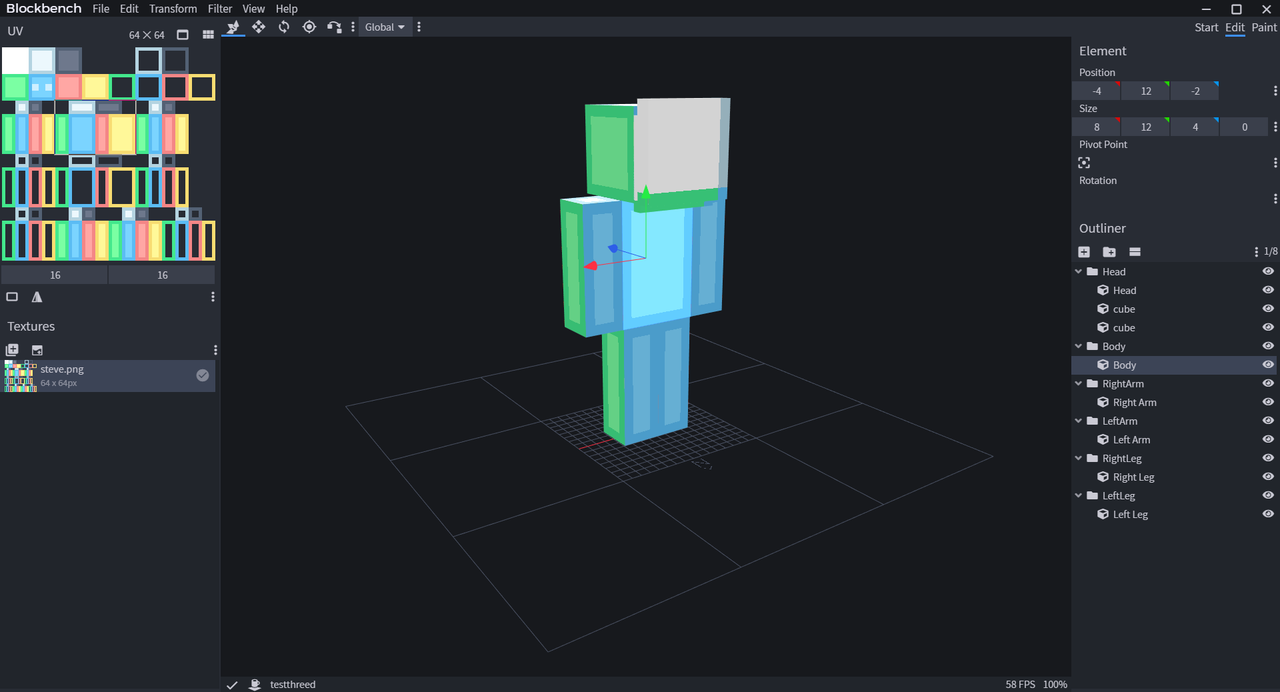Open the Size row three-dot menu
This screenshot has height=692, width=1280.
[1275, 127]
